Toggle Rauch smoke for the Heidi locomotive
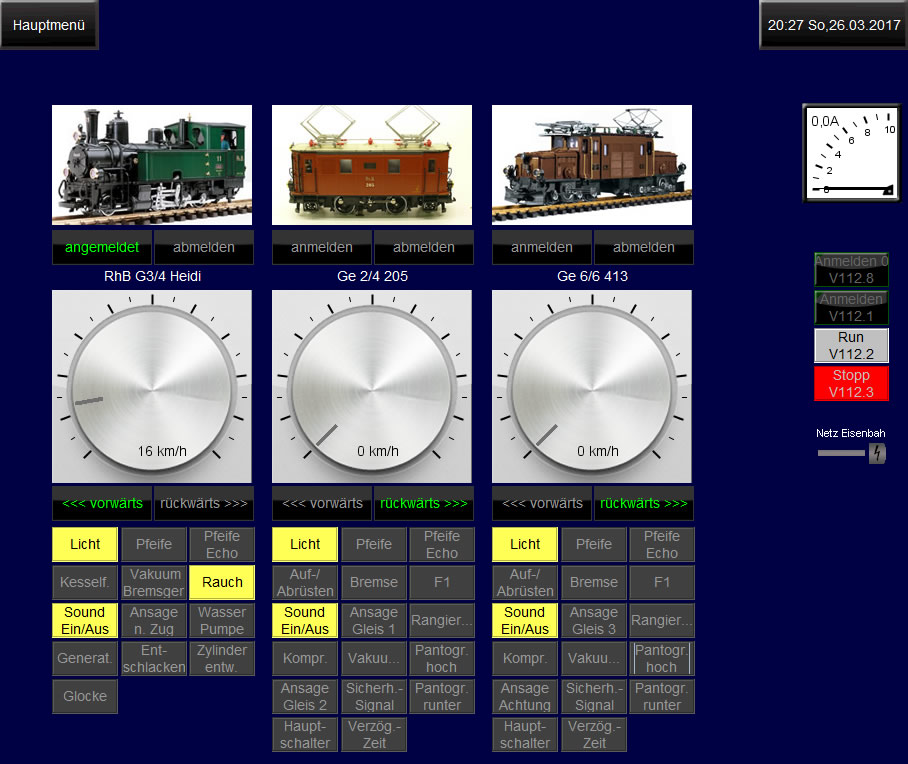 [x=222, y=582]
